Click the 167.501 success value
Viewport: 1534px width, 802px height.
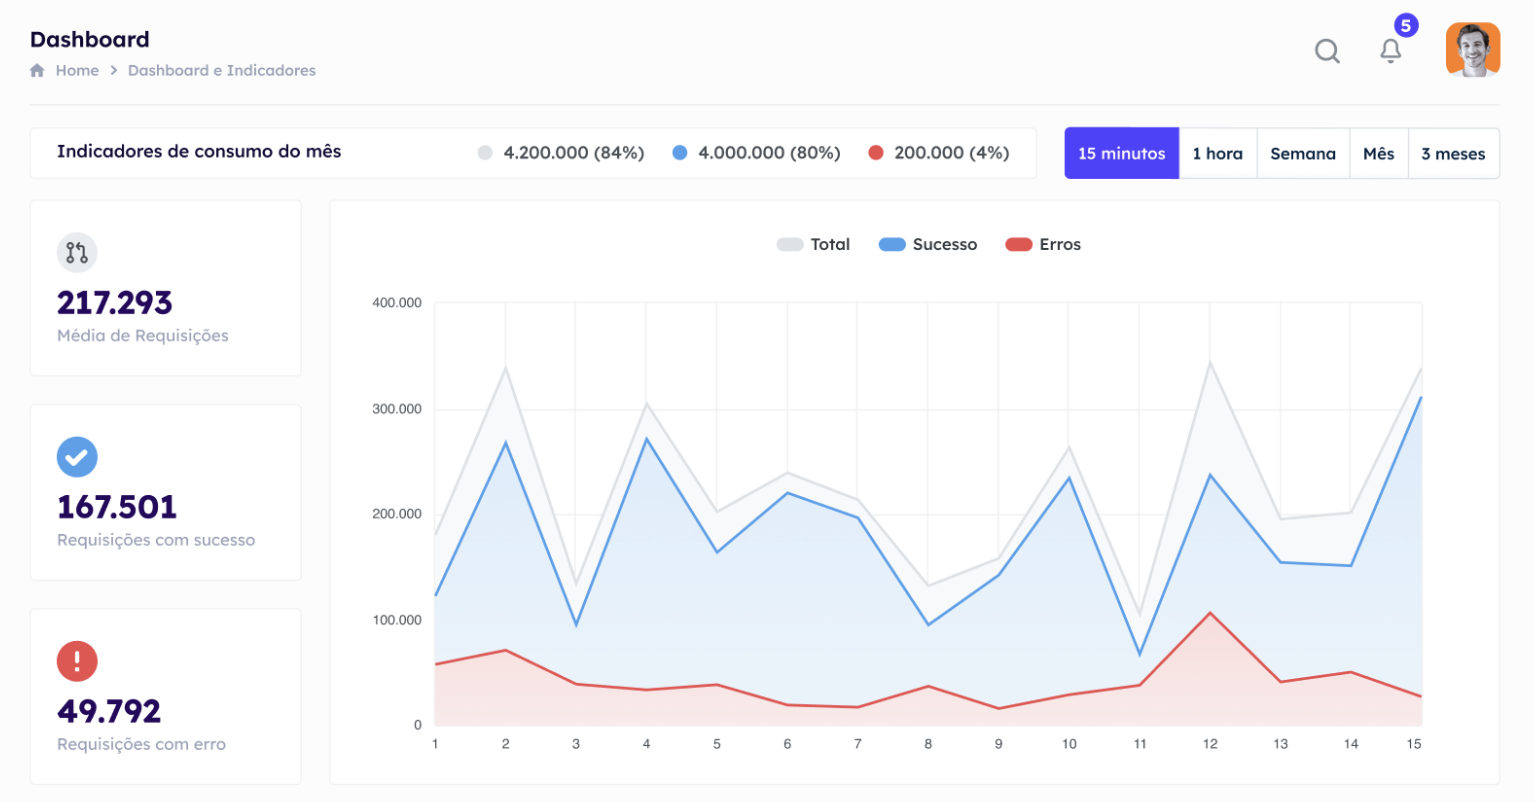coord(117,507)
